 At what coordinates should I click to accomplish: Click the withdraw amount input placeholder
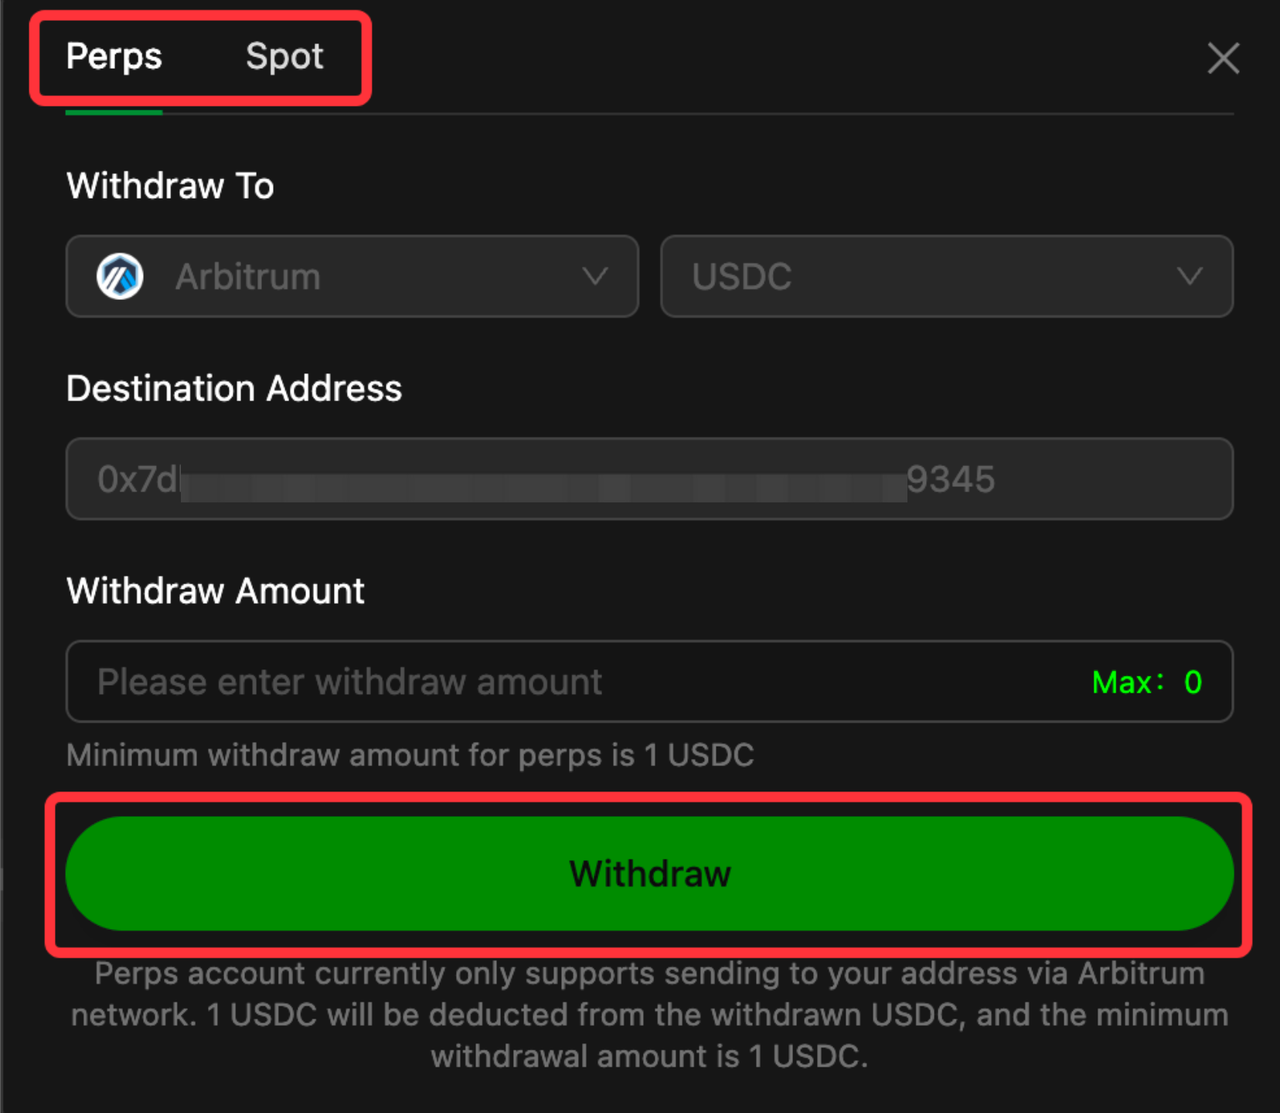pyautogui.click(x=350, y=682)
